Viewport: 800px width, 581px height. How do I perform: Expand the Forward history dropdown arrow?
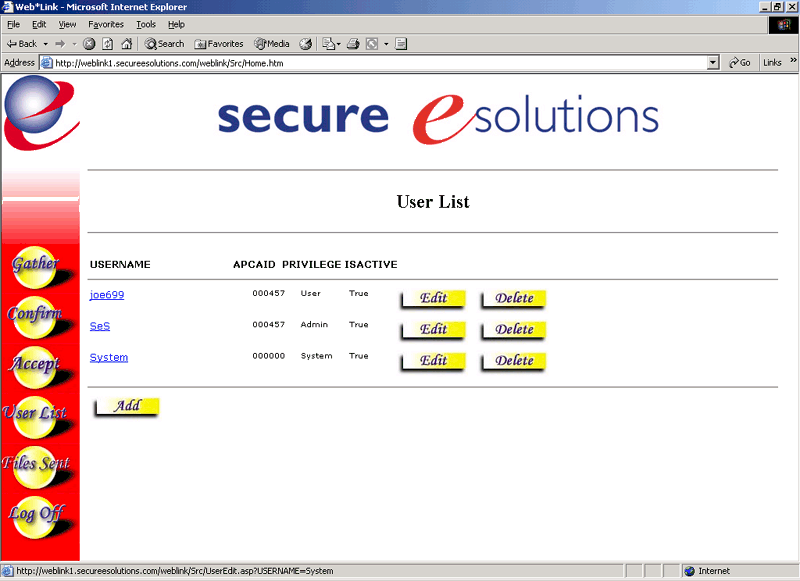coord(74,44)
